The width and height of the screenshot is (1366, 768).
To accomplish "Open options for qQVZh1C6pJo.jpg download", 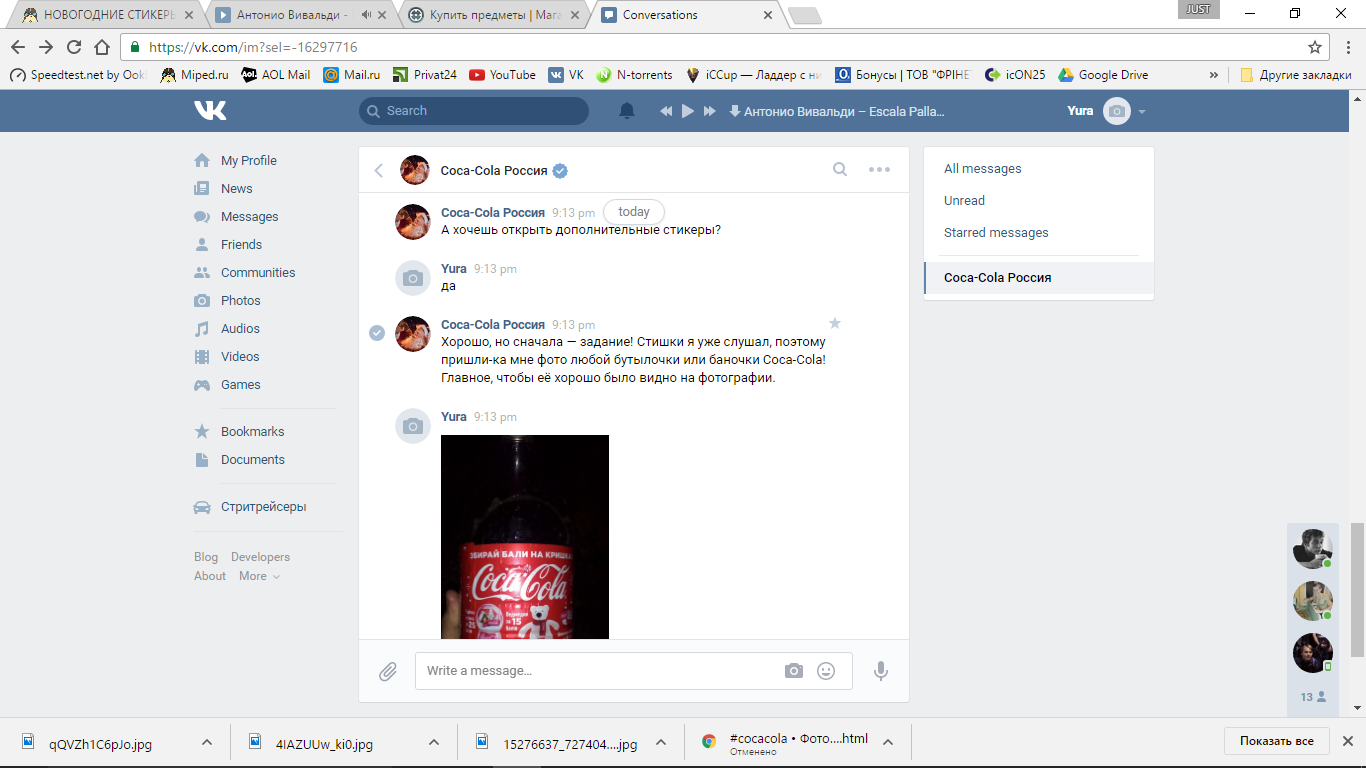I will click(x=206, y=742).
